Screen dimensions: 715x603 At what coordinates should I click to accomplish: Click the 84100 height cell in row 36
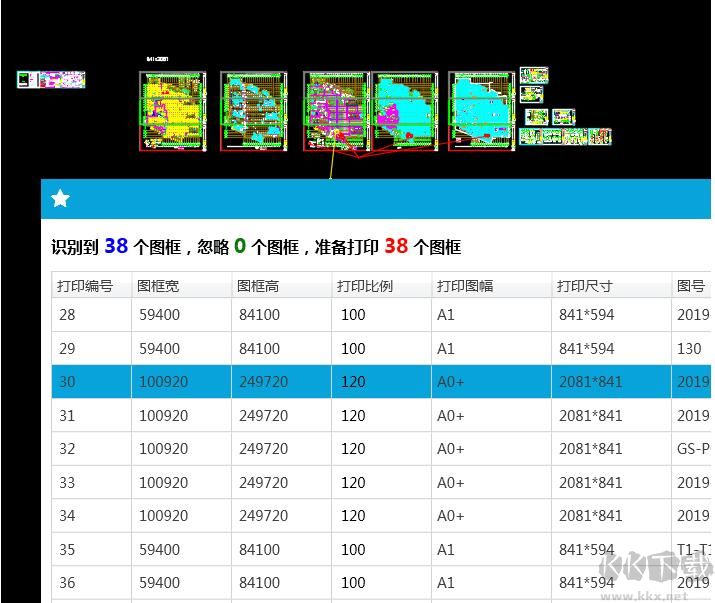click(x=258, y=583)
